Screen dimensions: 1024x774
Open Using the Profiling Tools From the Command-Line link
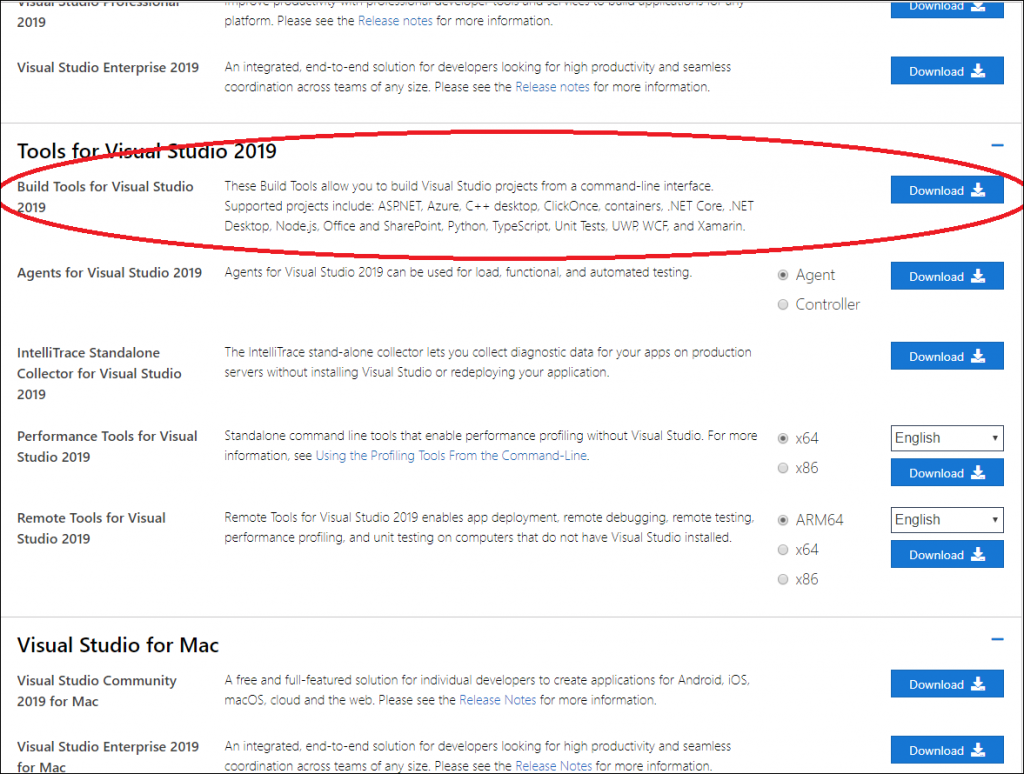451,455
